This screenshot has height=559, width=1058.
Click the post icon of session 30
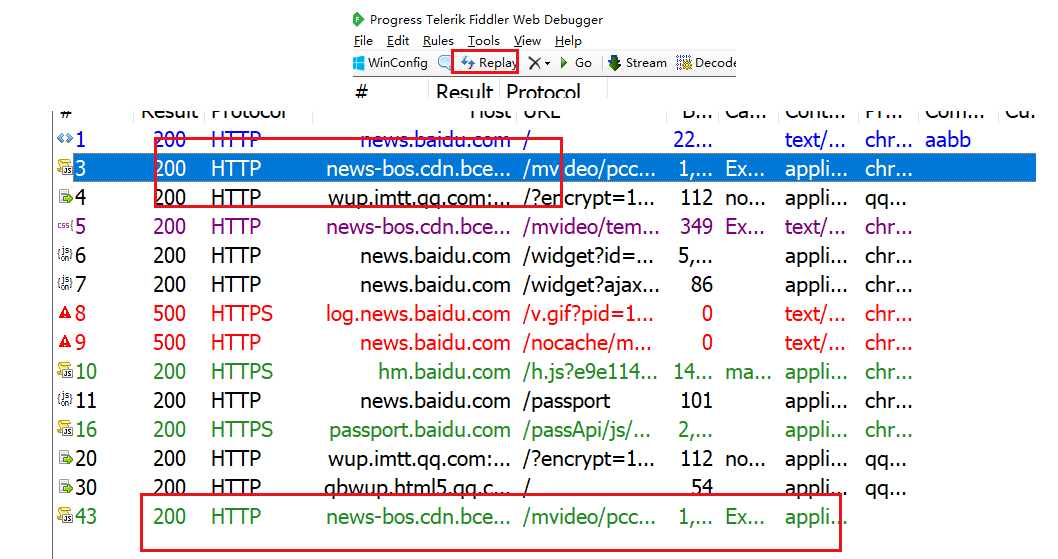pos(65,487)
